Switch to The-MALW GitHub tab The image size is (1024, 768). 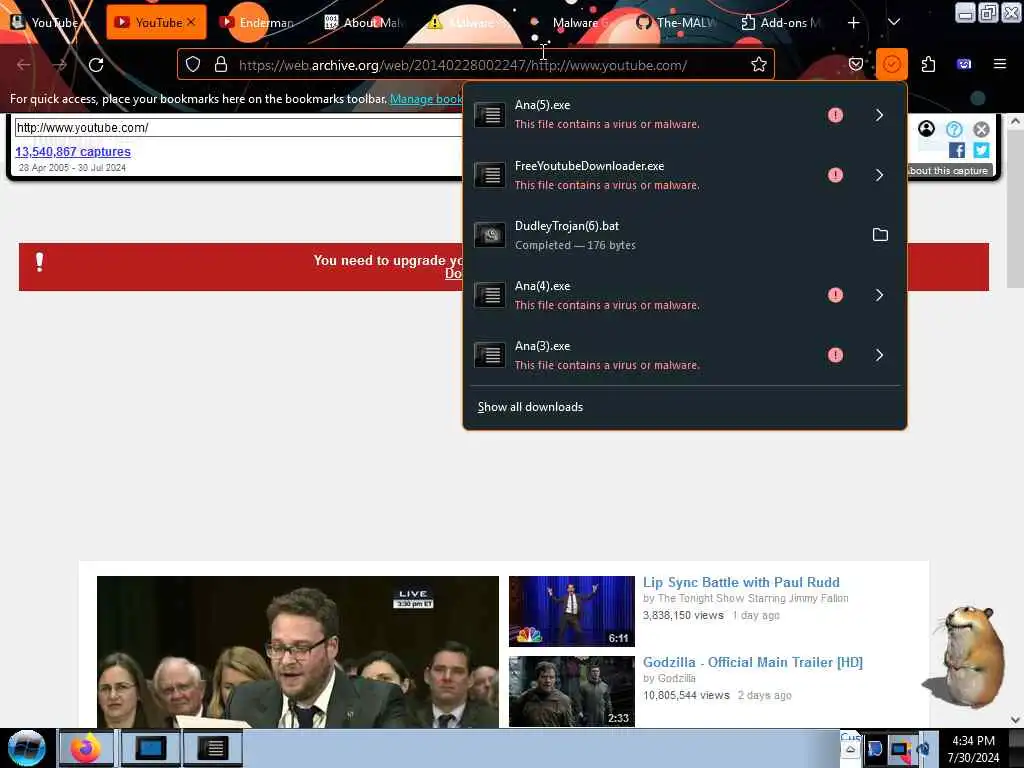677,22
